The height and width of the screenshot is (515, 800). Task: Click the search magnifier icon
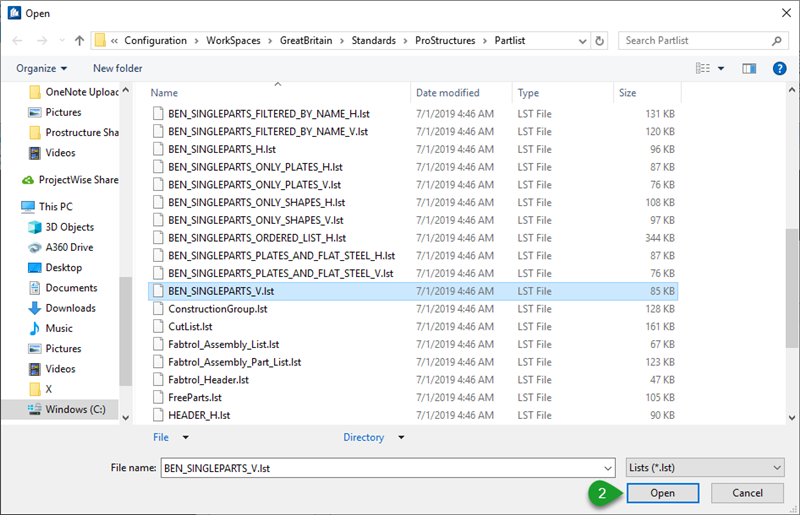pos(776,41)
